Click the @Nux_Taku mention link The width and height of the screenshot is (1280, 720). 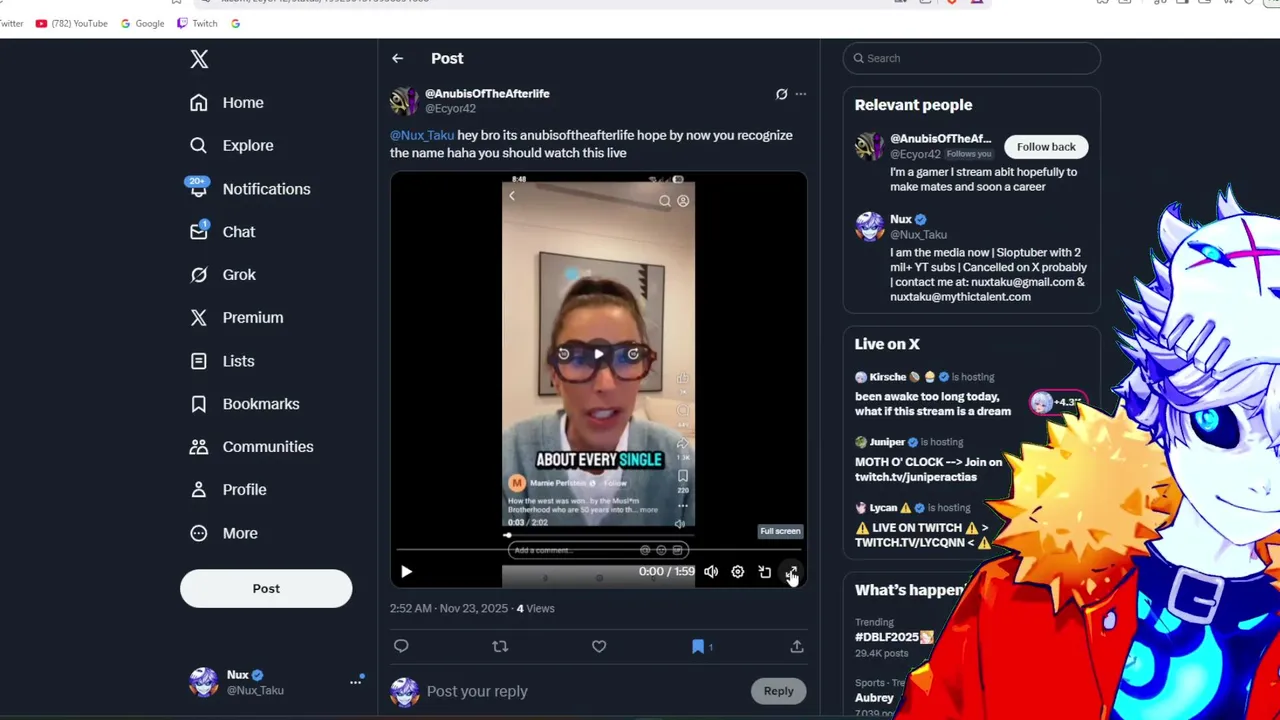click(422, 135)
